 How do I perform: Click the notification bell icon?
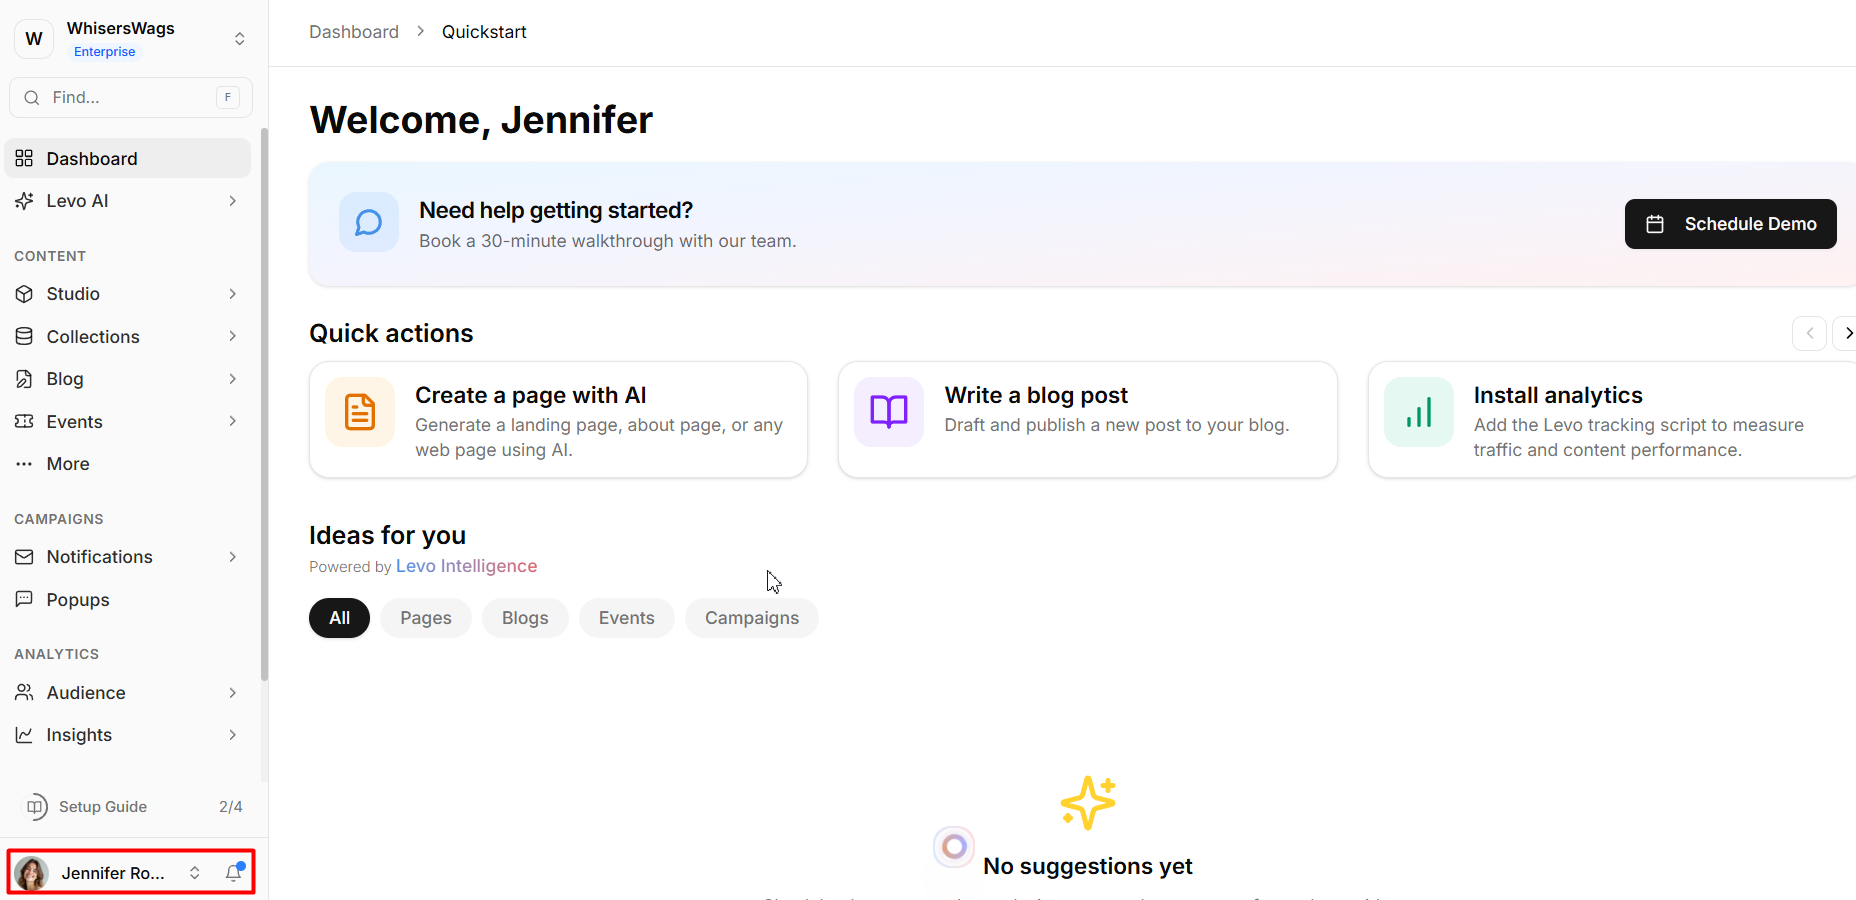pyautogui.click(x=234, y=873)
